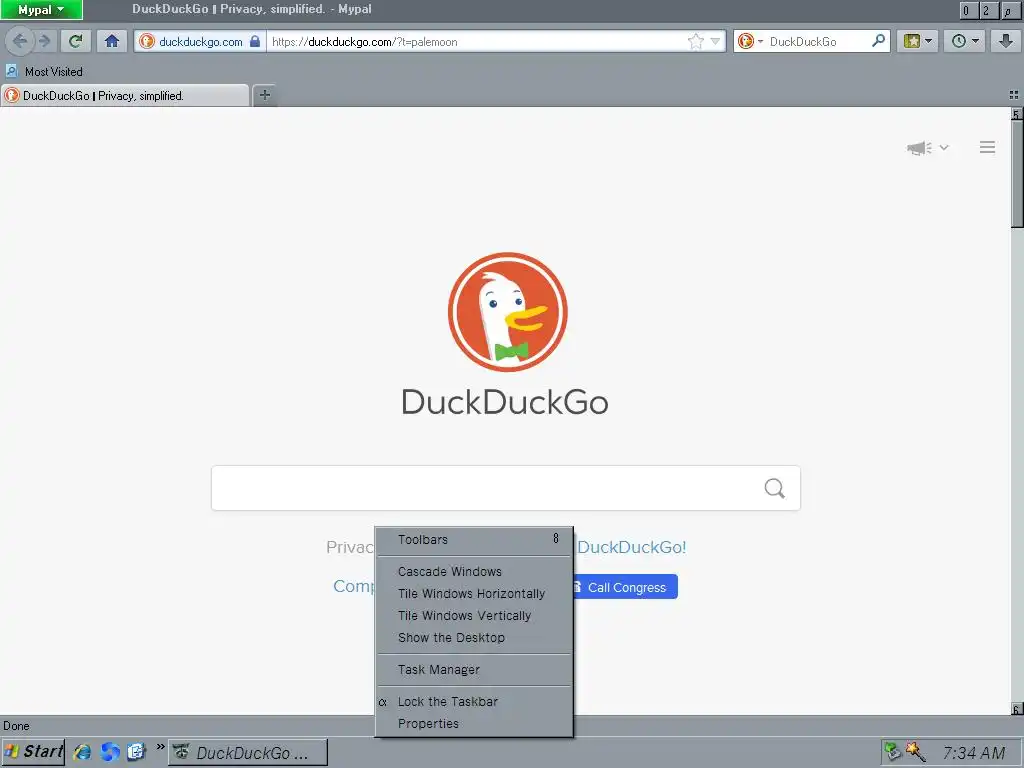Click the wand tray icon

click(915, 752)
